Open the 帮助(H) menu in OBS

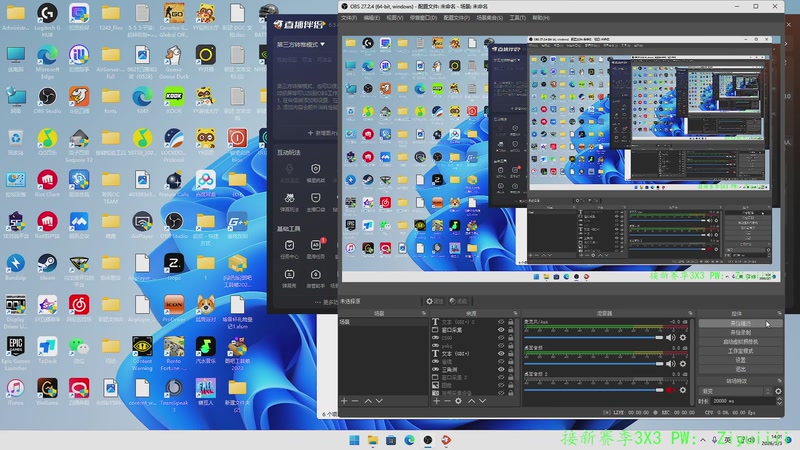(x=541, y=18)
